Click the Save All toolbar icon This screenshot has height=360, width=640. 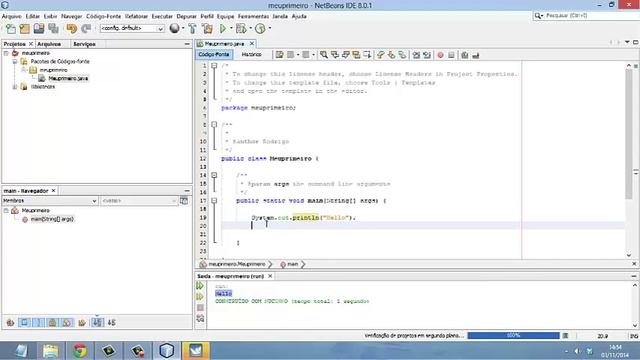click(x=53, y=29)
